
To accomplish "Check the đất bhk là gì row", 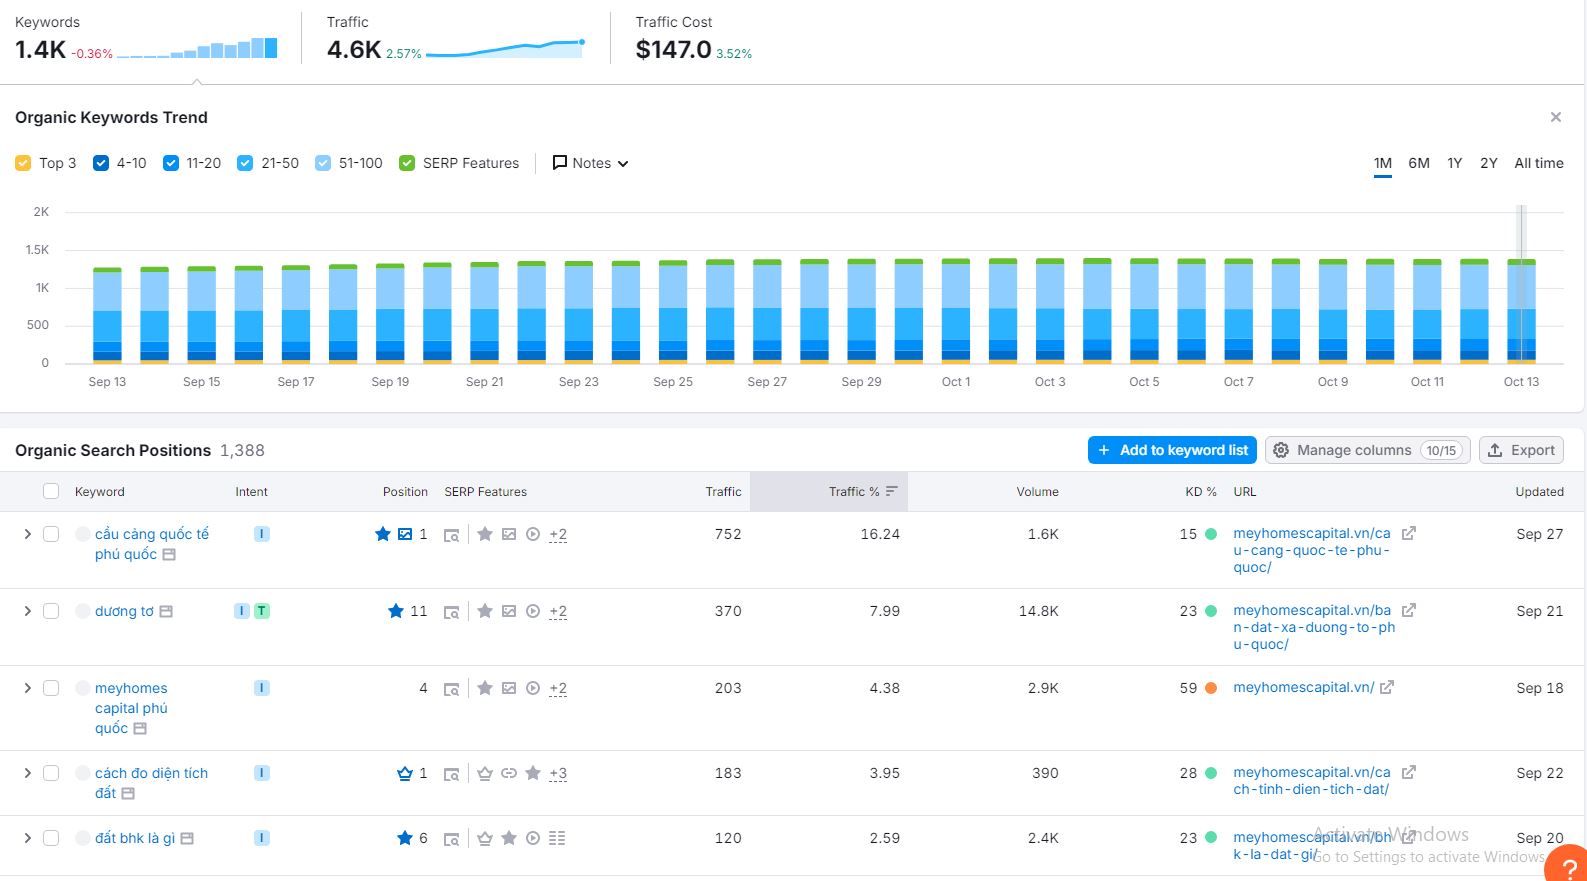I will pos(51,838).
